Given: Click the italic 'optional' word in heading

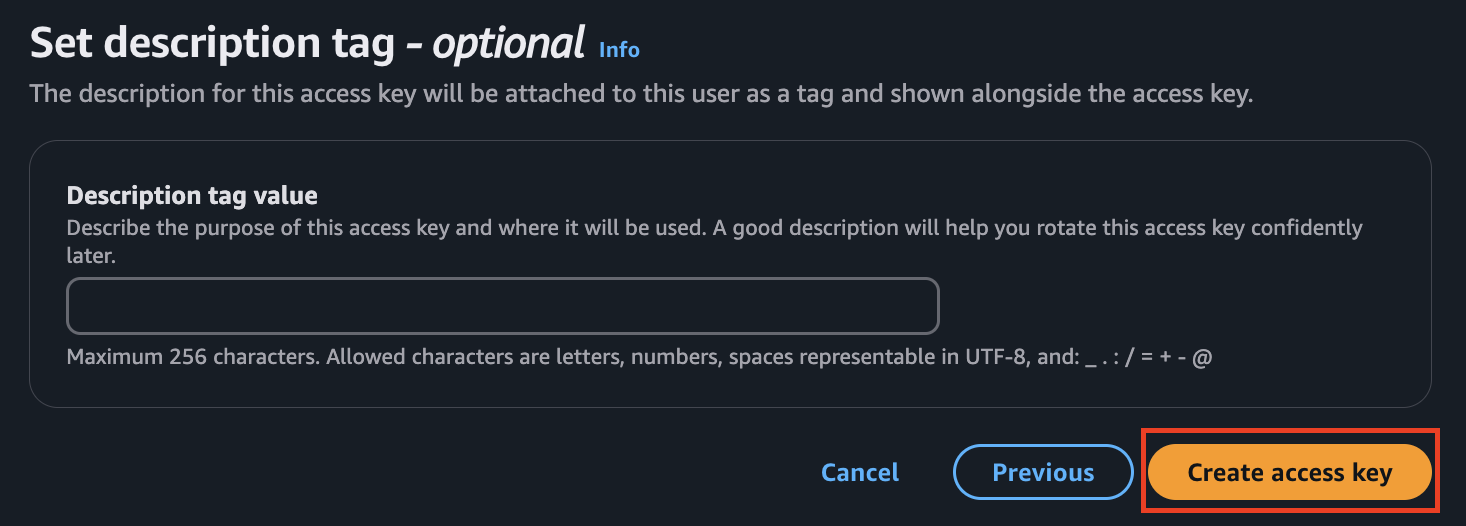Looking at the screenshot, I should (x=509, y=43).
